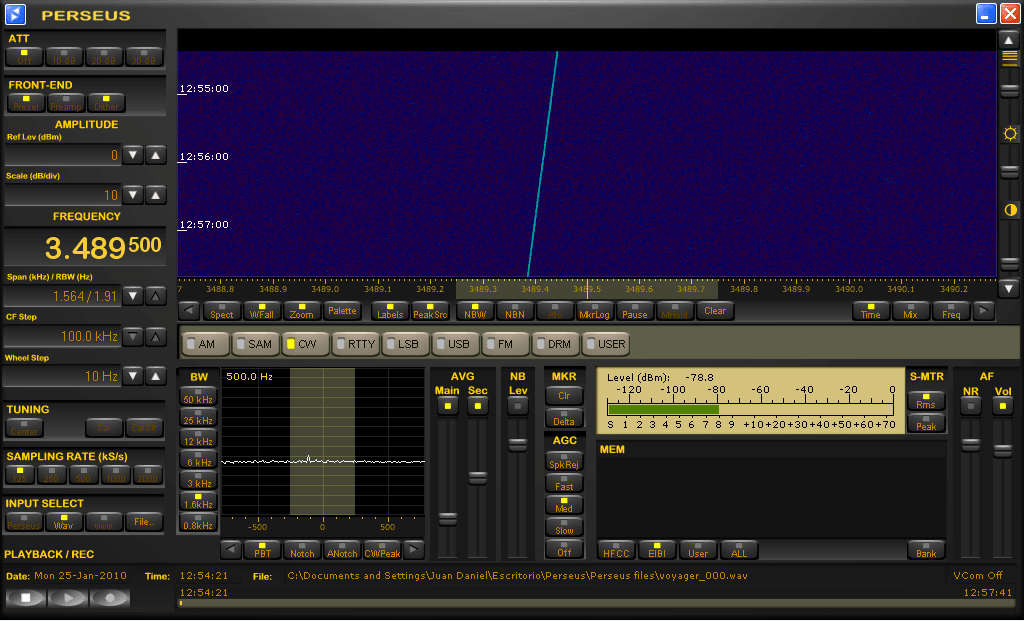Enable the Afc toggle

pos(555,311)
